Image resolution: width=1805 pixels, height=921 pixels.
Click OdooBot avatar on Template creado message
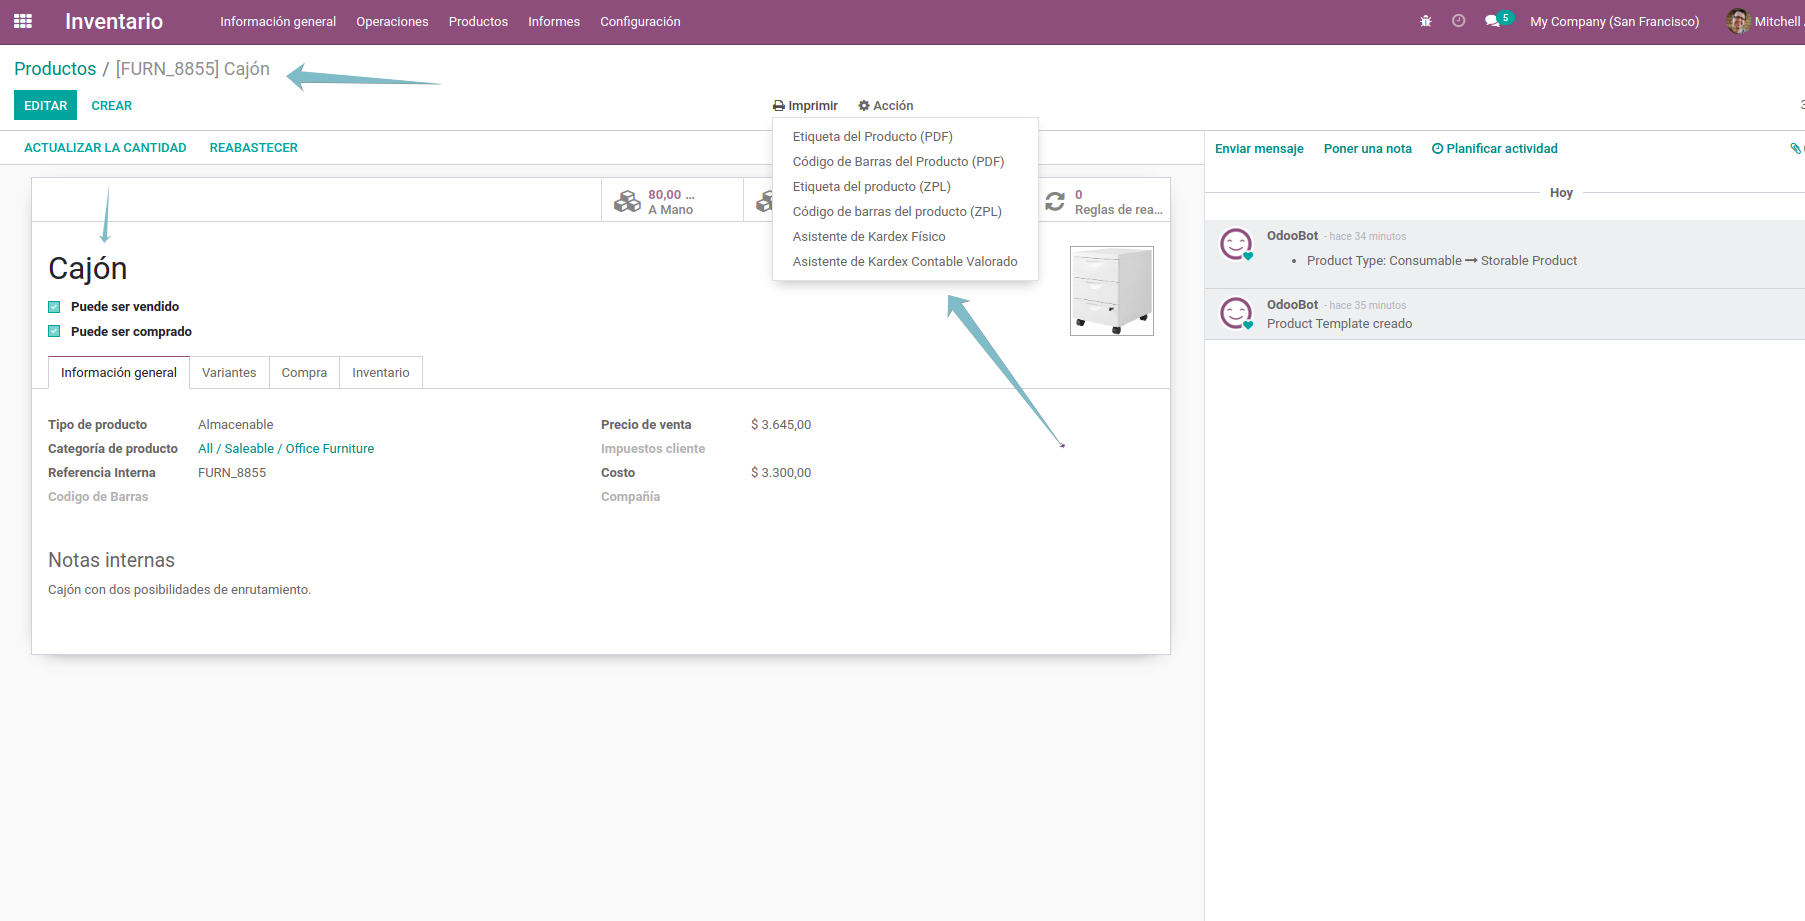pyautogui.click(x=1237, y=314)
